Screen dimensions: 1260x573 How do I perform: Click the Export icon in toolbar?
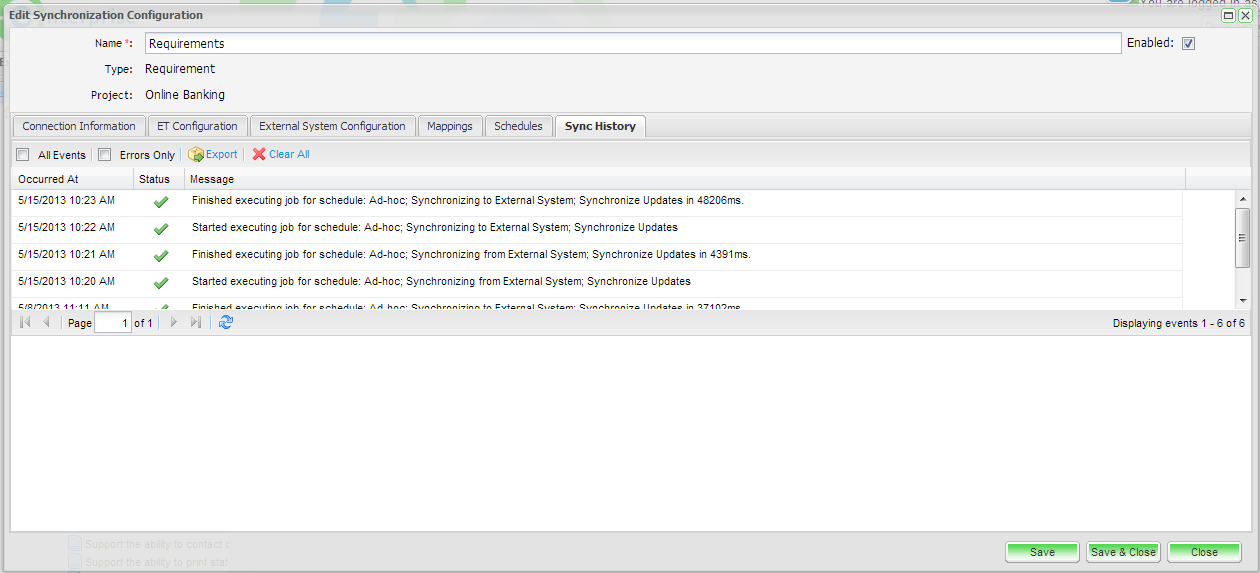pyautogui.click(x=196, y=155)
